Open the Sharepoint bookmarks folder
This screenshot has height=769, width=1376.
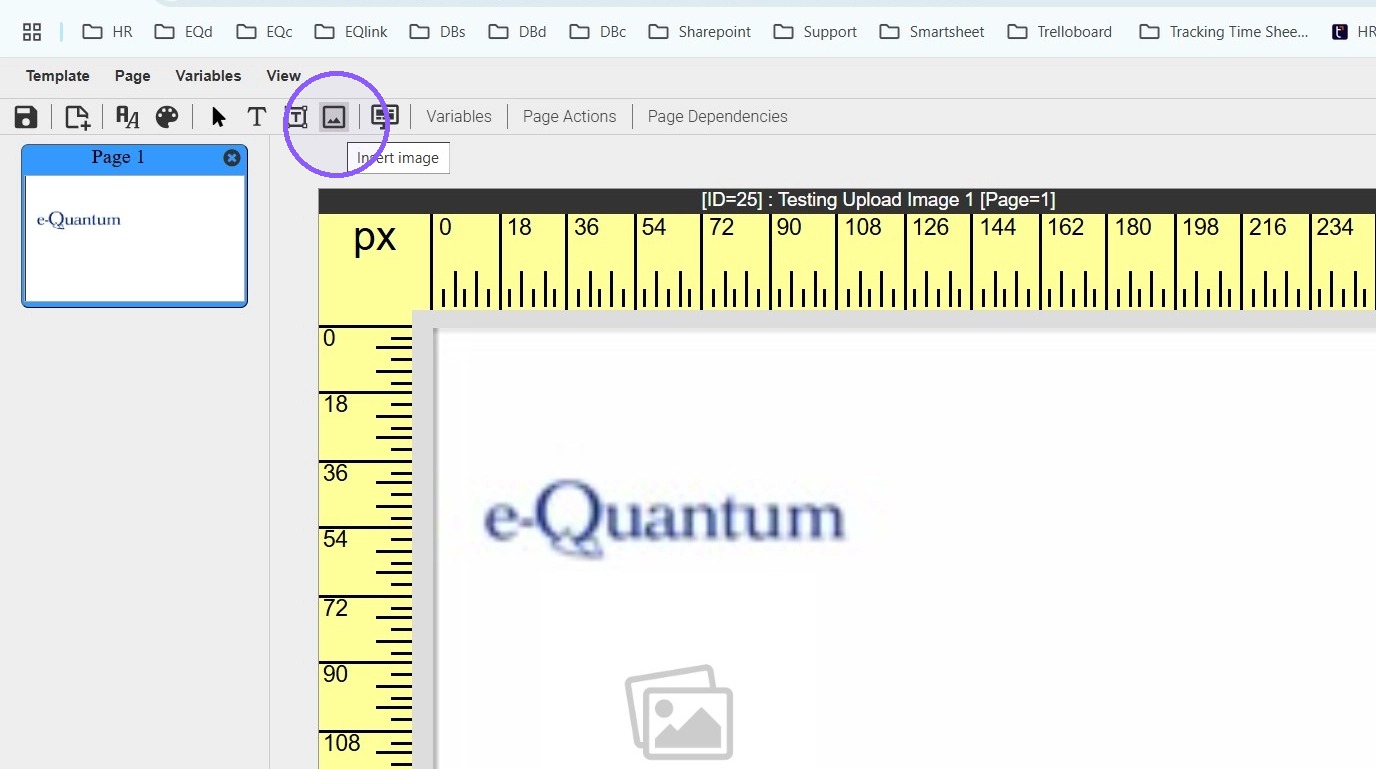pyautogui.click(x=699, y=32)
